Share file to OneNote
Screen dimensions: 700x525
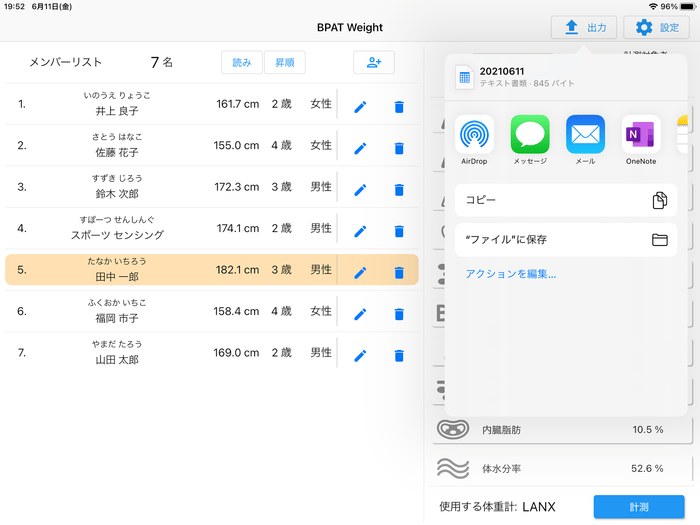point(641,135)
